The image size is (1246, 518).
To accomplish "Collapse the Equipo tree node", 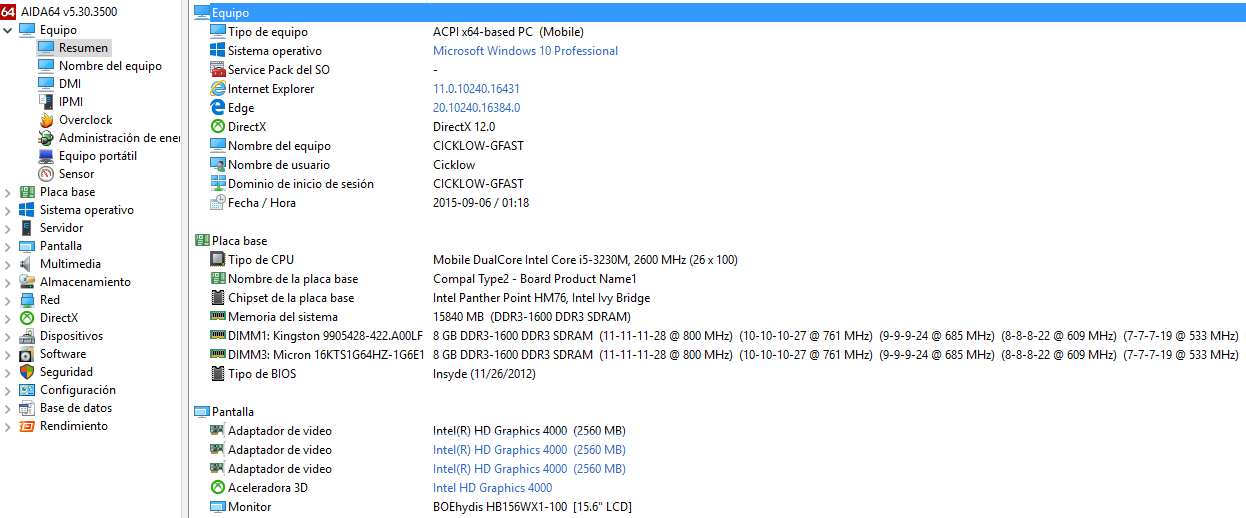I will (8, 30).
